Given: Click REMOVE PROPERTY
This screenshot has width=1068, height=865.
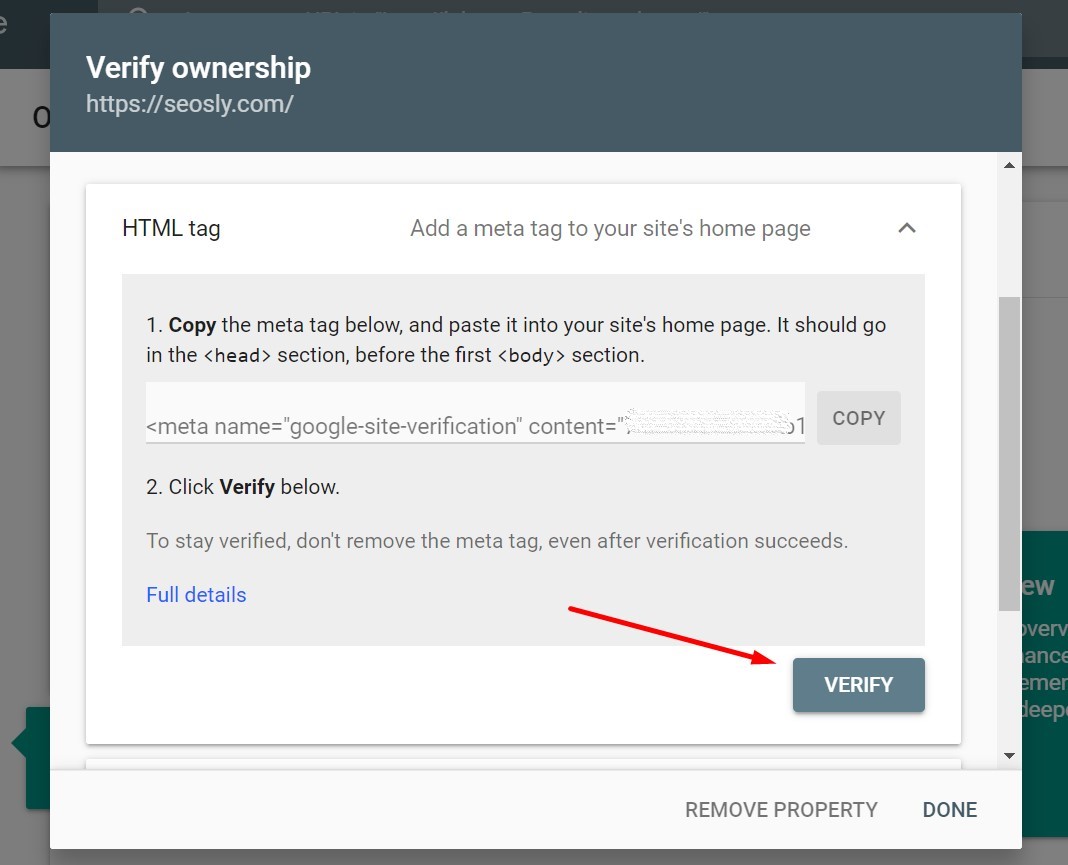Looking at the screenshot, I should [781, 810].
